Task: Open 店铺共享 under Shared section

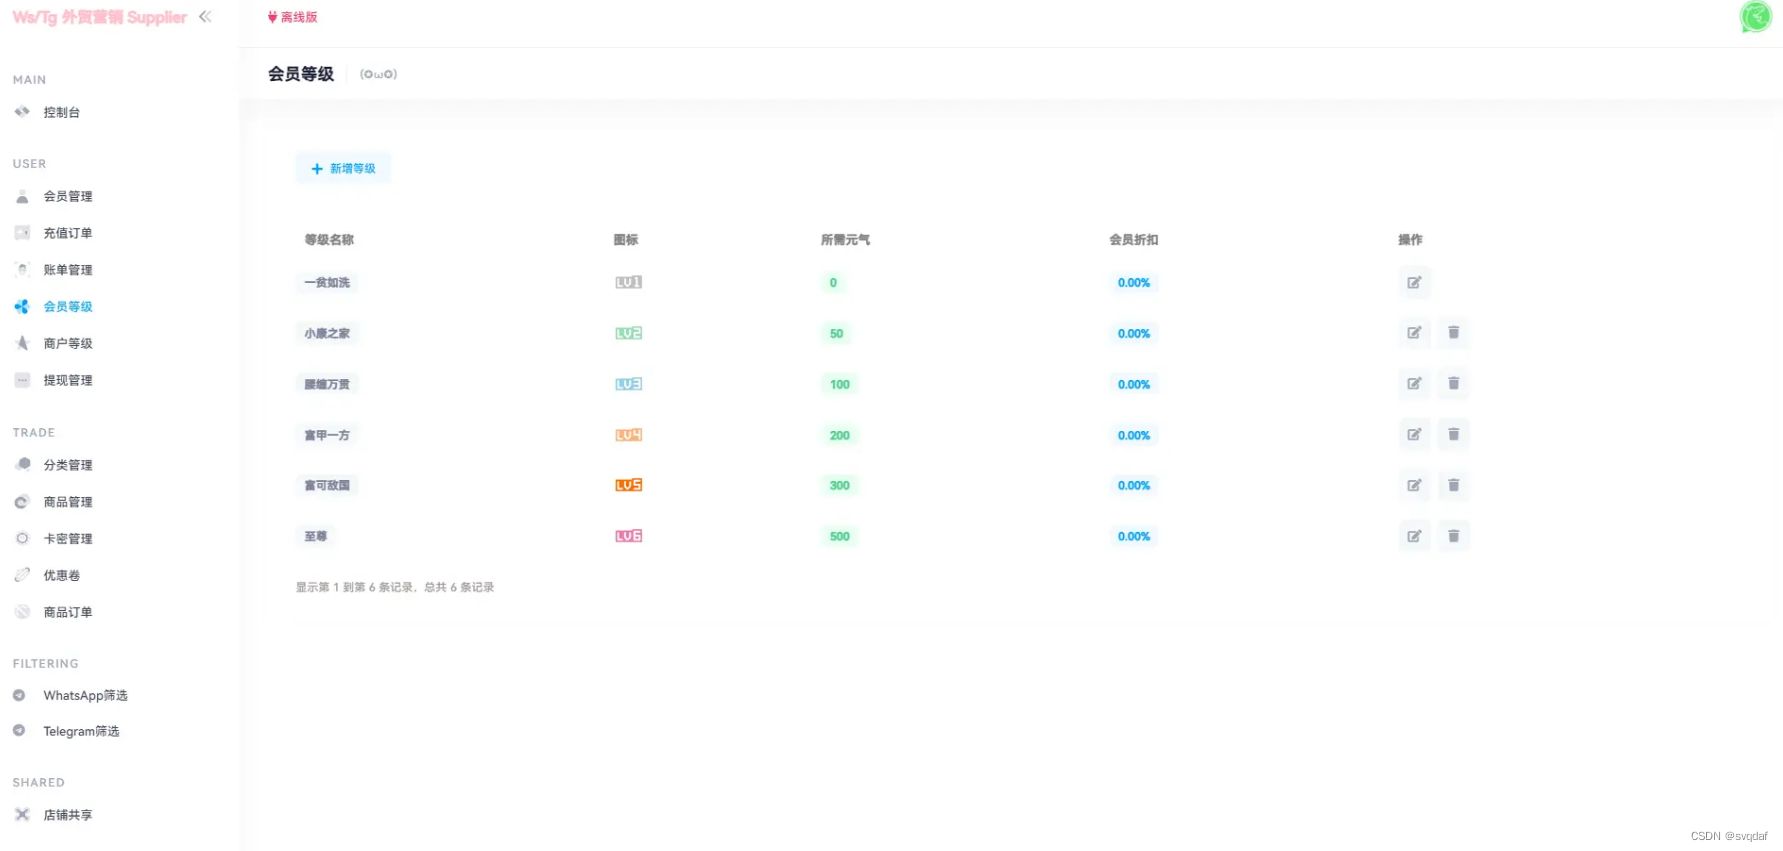Action: 67,816
